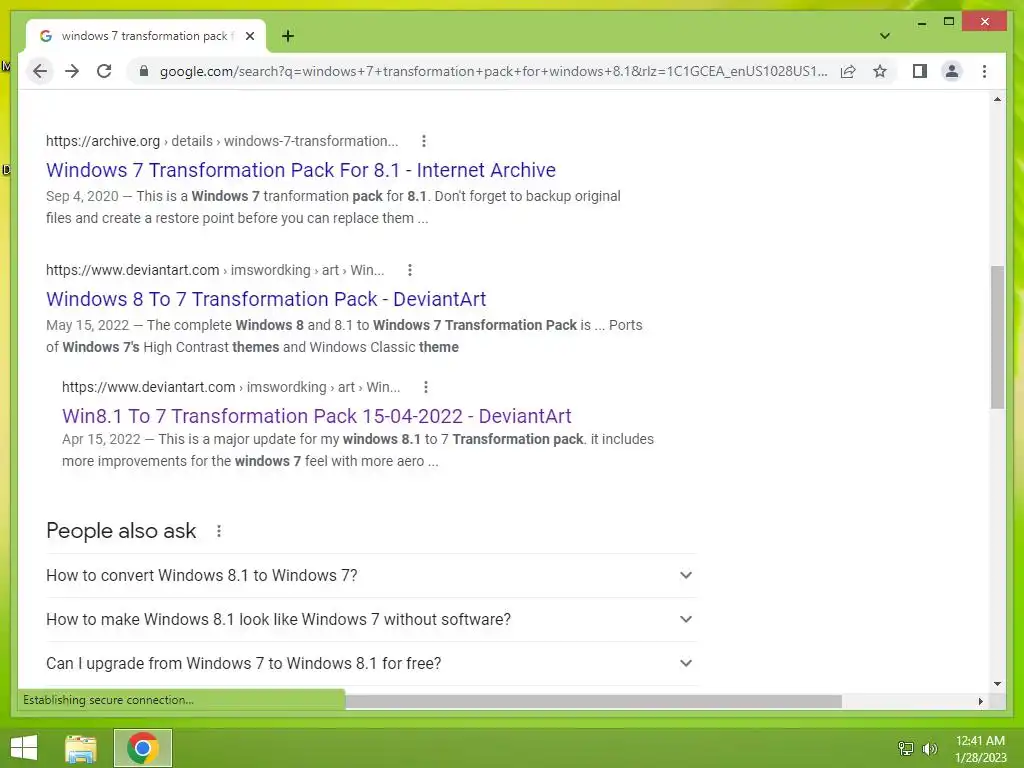The height and width of the screenshot is (768, 1024).
Task: Open the Windows Start button
Action: pos(24,748)
